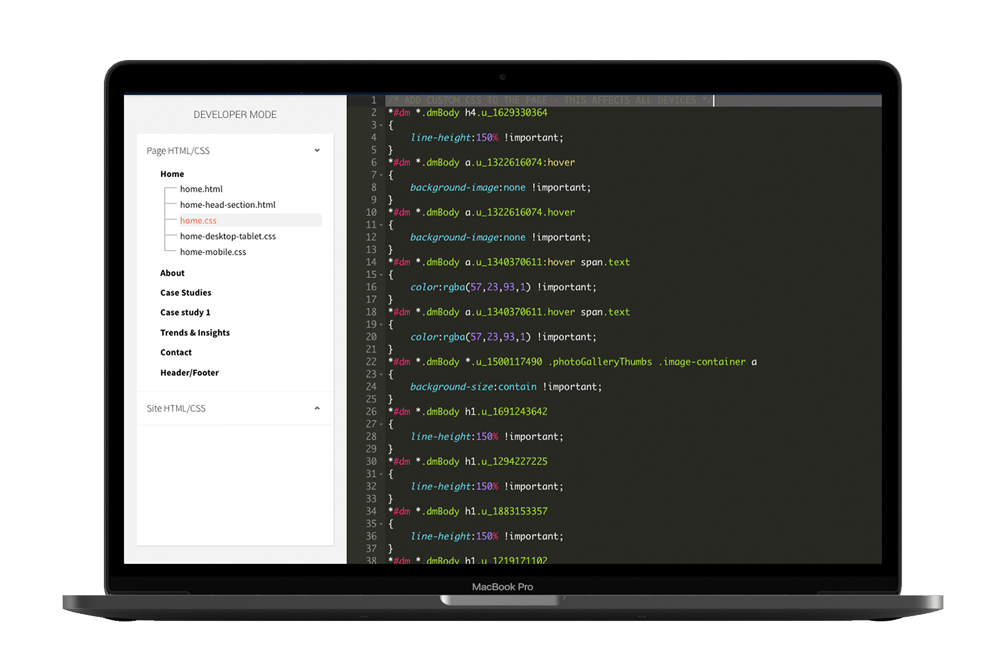Screen dimensions: 1000x656
Task: Click the h4.u_1629330364 selector on line 2
Action: point(506,112)
